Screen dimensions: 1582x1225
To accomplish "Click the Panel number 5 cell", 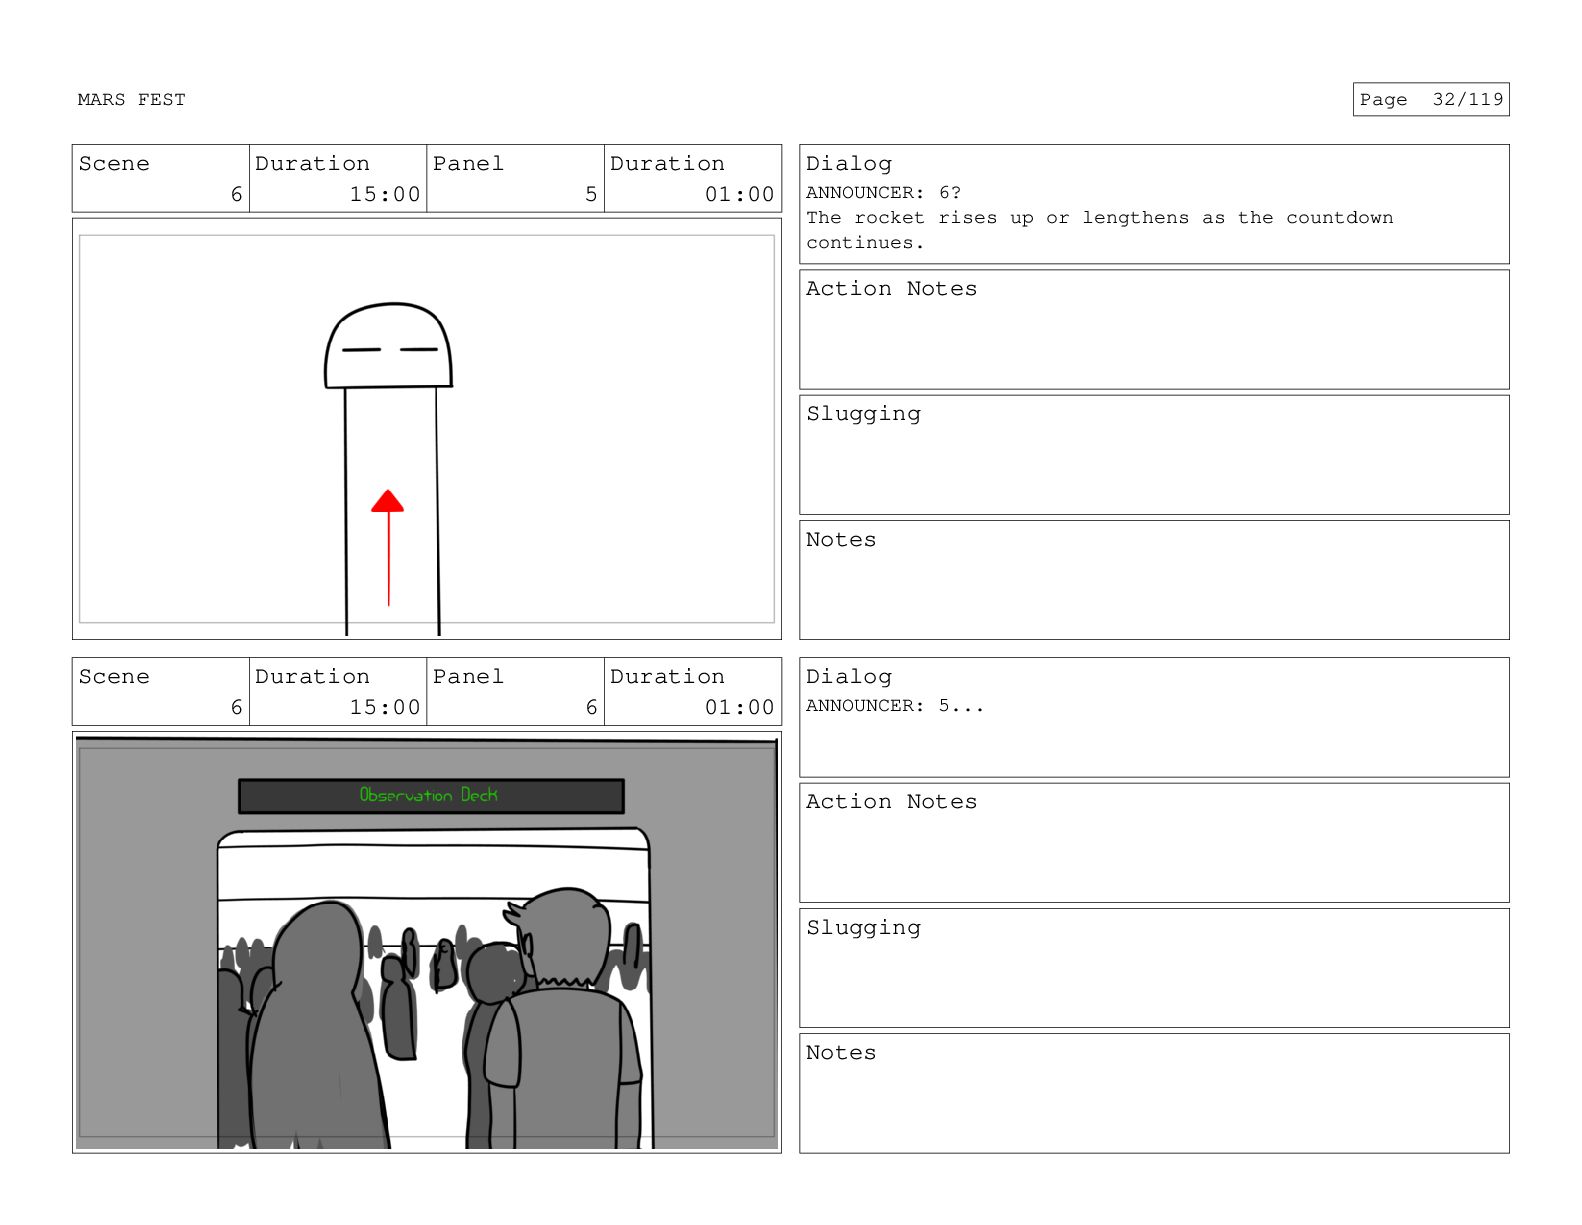I will click(x=516, y=179).
